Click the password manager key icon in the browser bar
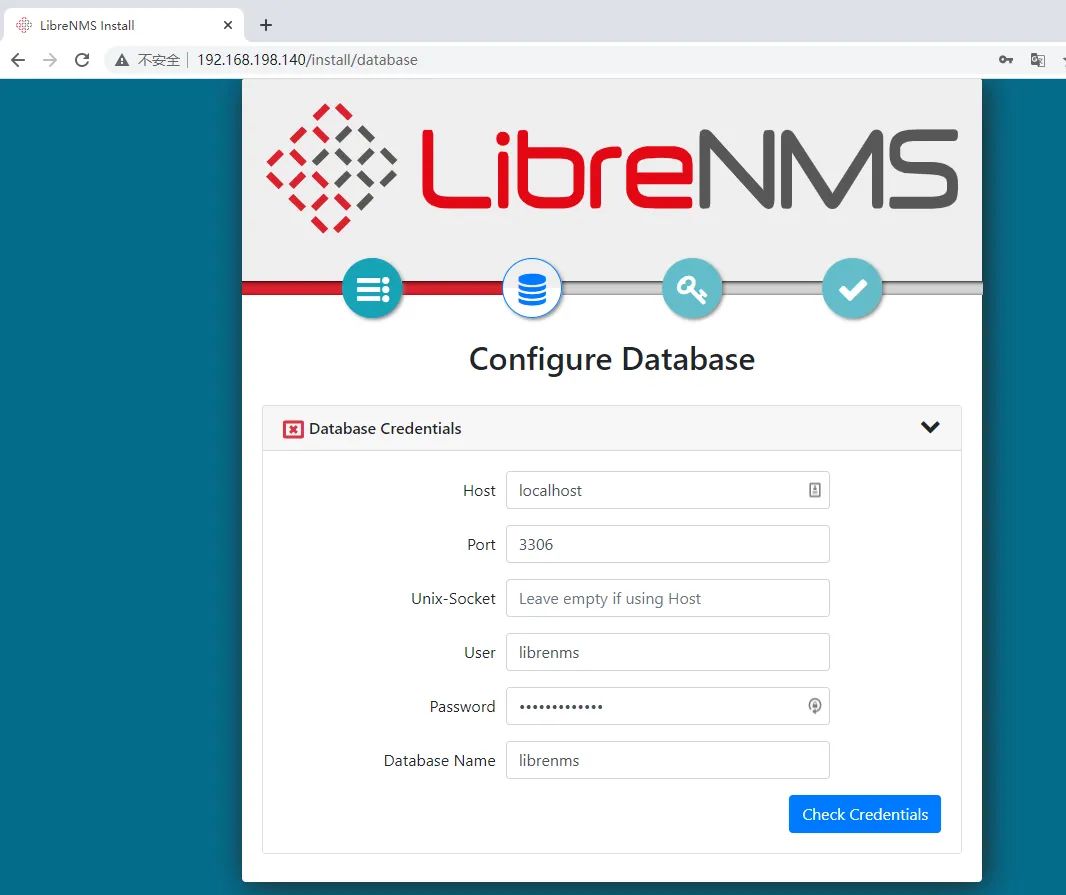Viewport: 1066px width, 895px height. point(1006,60)
